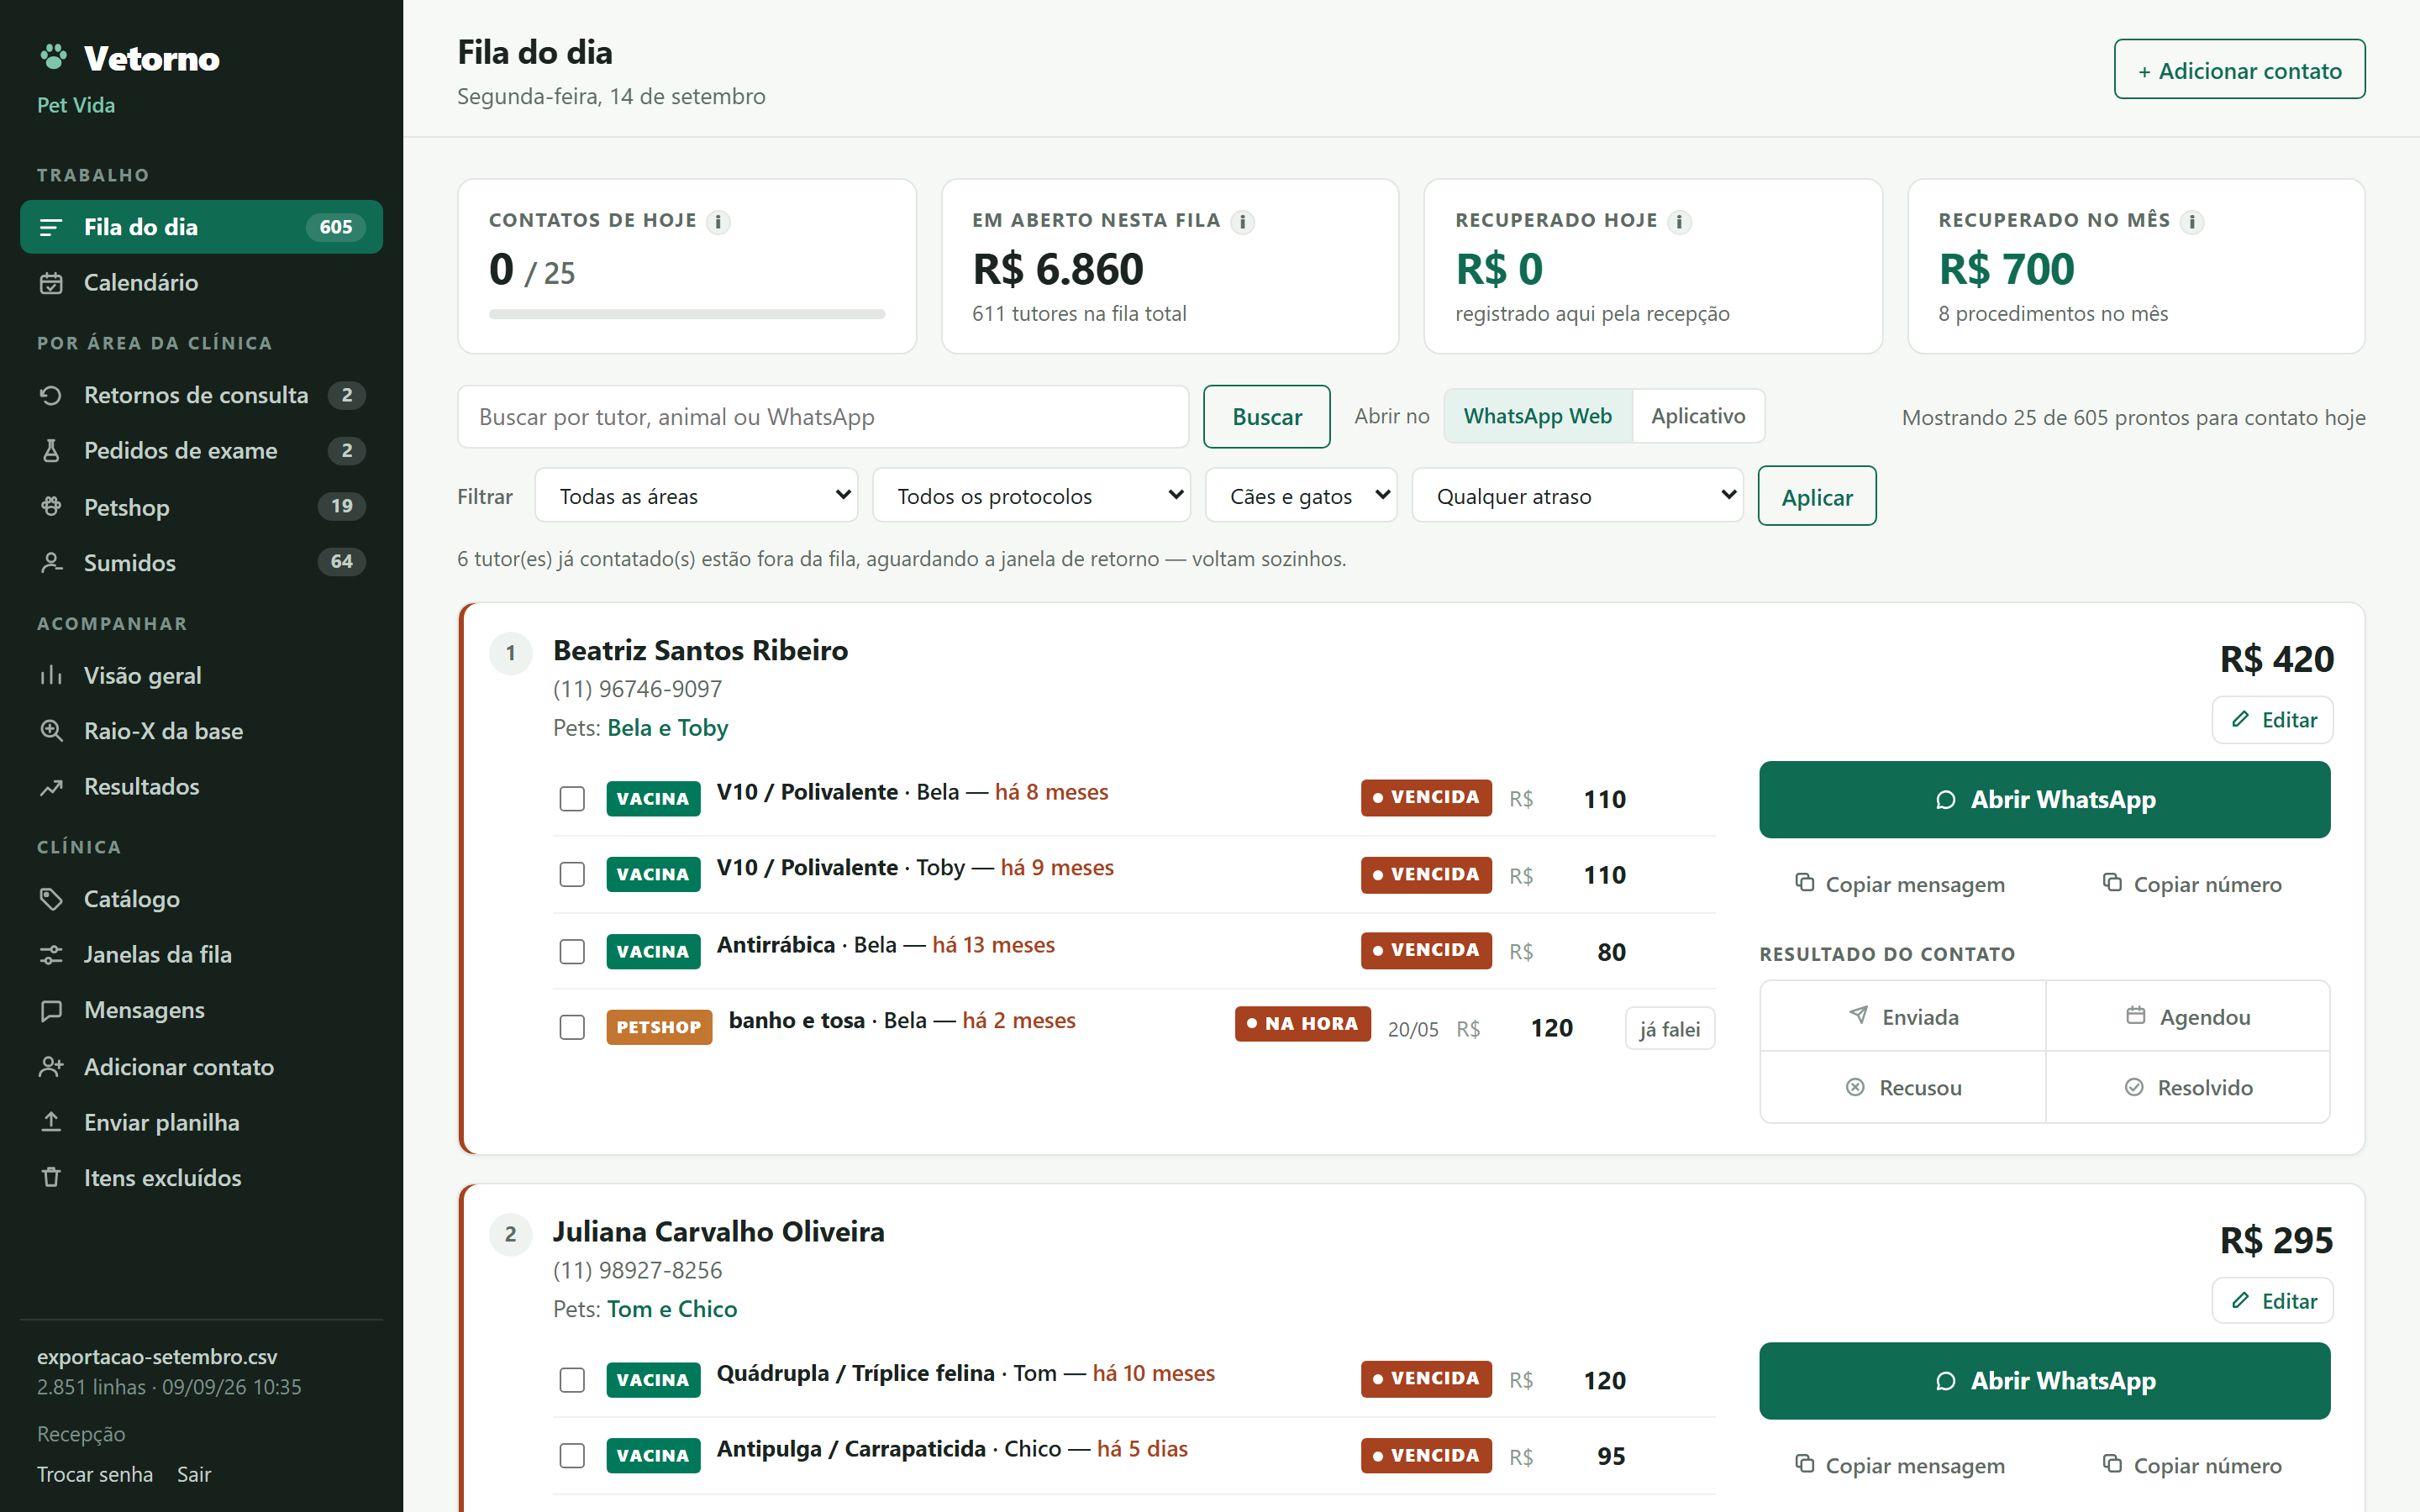This screenshot has width=2420, height=1512.
Task: Click the Catálogo tag icon
Action: 51,899
